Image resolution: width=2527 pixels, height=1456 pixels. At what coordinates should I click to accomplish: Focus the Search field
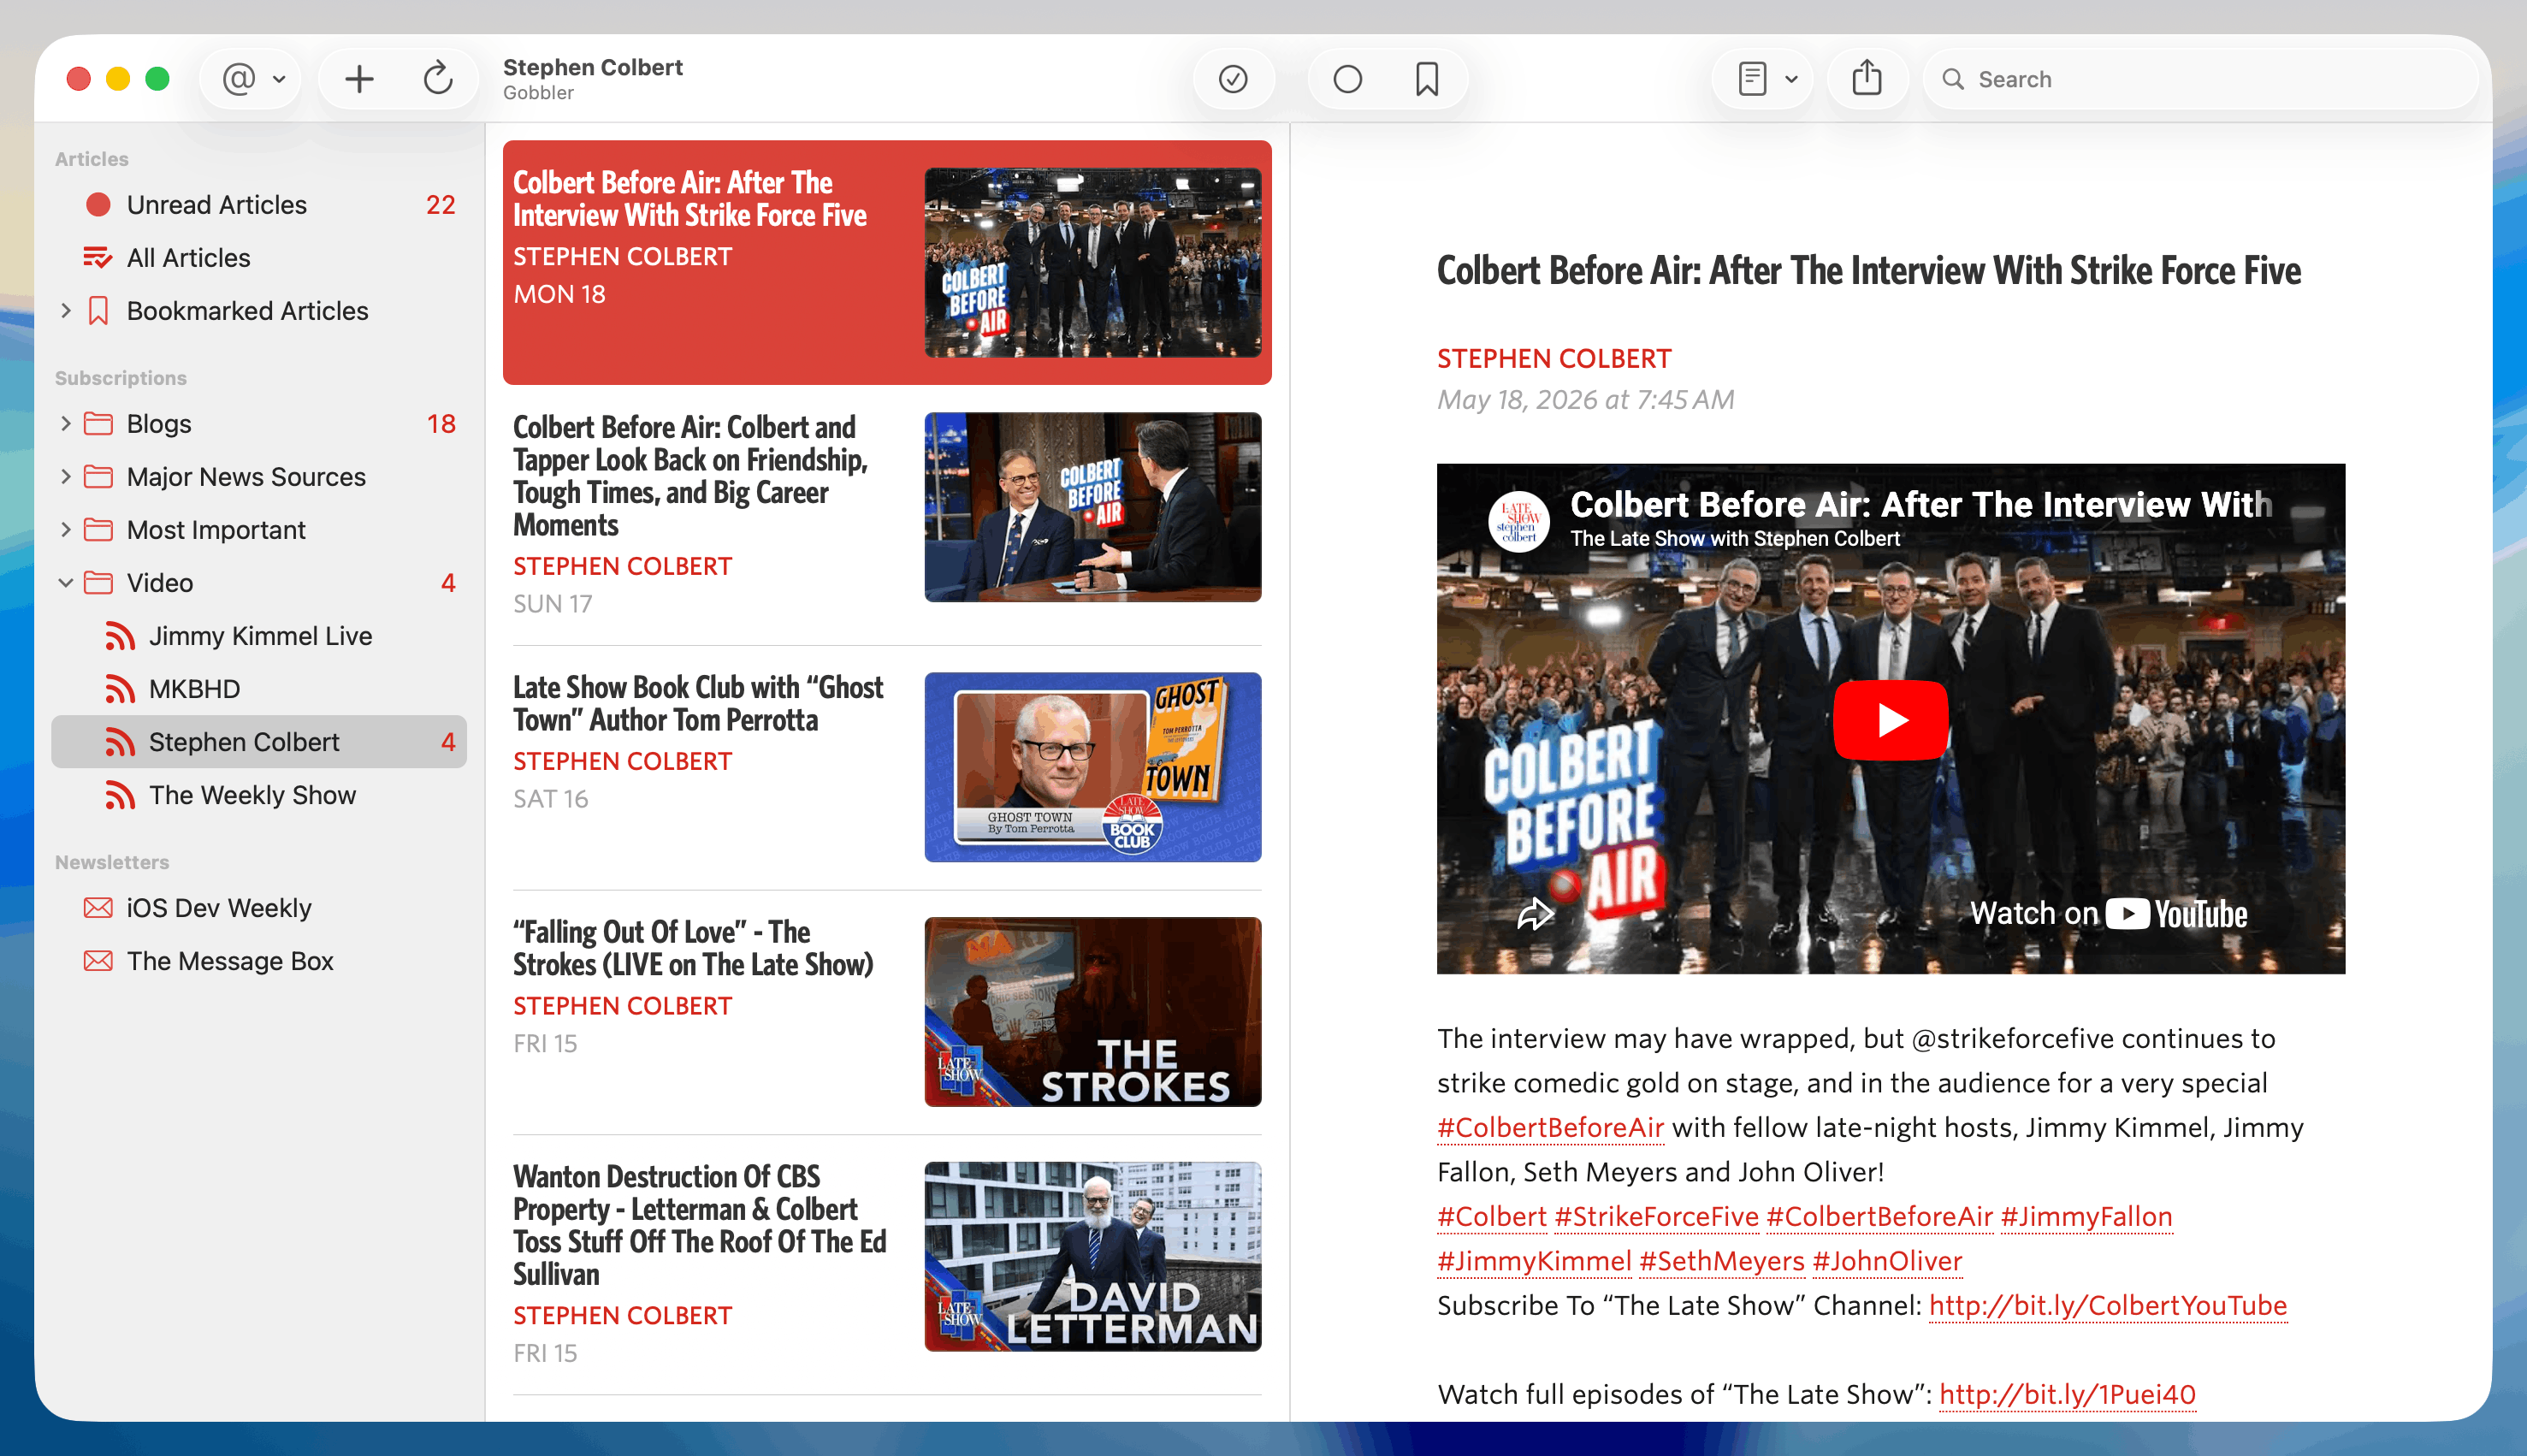click(2200, 79)
